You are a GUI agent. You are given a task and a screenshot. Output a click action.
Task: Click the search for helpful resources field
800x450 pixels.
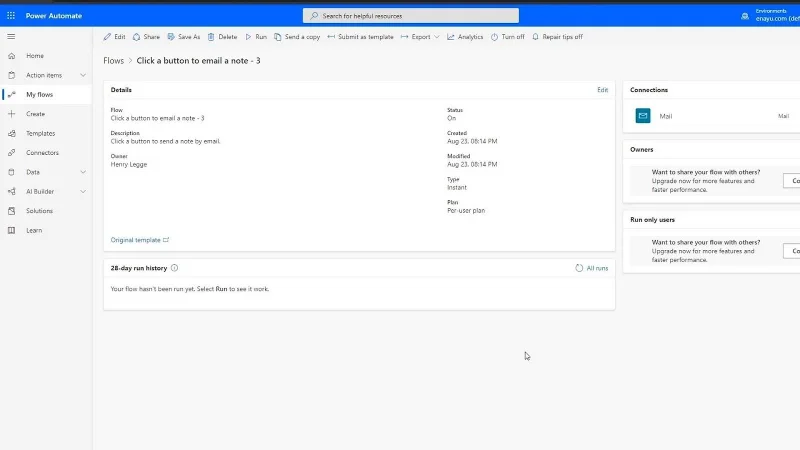click(x=411, y=16)
